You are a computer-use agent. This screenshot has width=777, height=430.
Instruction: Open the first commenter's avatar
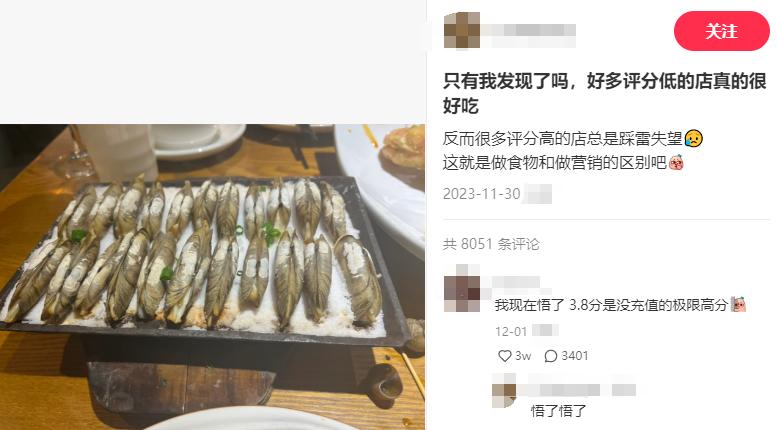(x=461, y=288)
